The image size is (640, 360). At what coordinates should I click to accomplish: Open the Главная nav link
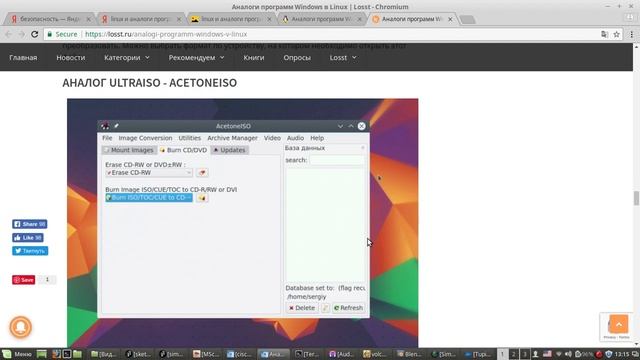point(23,58)
